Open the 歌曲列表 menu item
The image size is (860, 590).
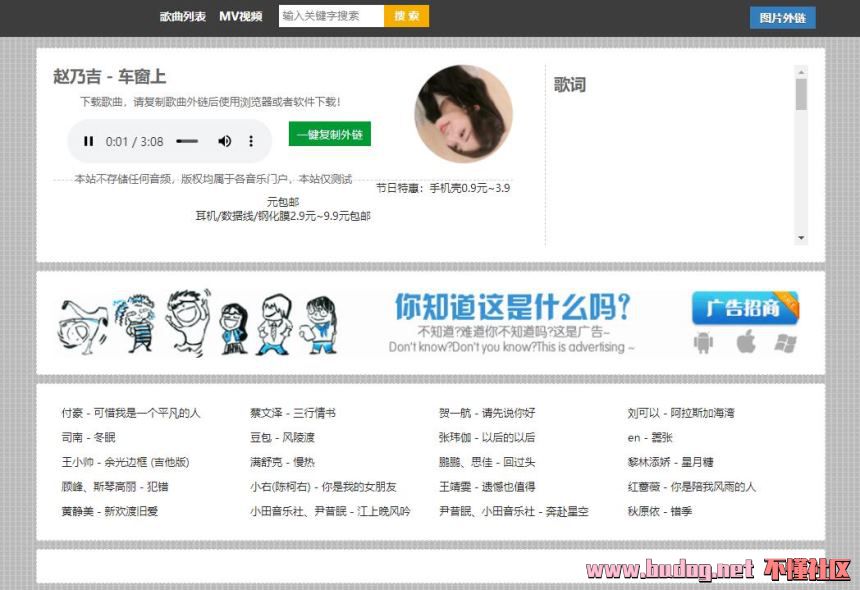click(x=183, y=16)
